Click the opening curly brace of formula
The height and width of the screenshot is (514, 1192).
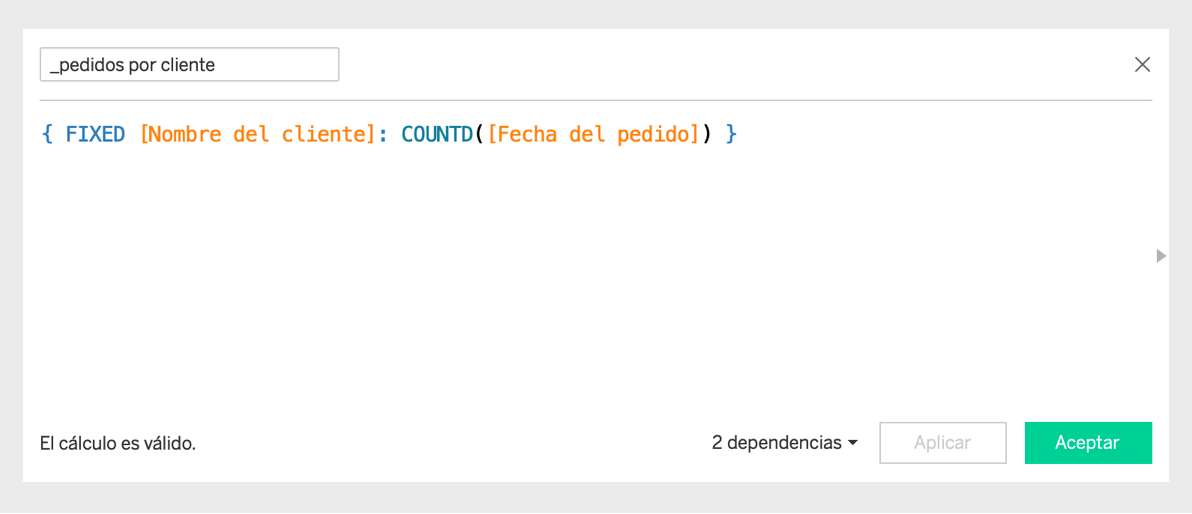(x=47, y=134)
